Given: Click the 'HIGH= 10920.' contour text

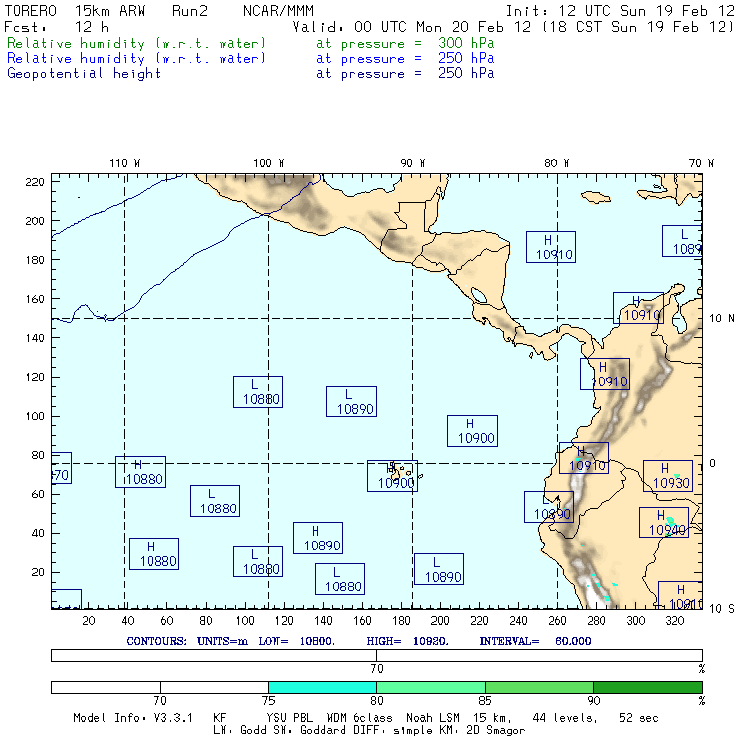Looking at the screenshot, I should (408, 641).
